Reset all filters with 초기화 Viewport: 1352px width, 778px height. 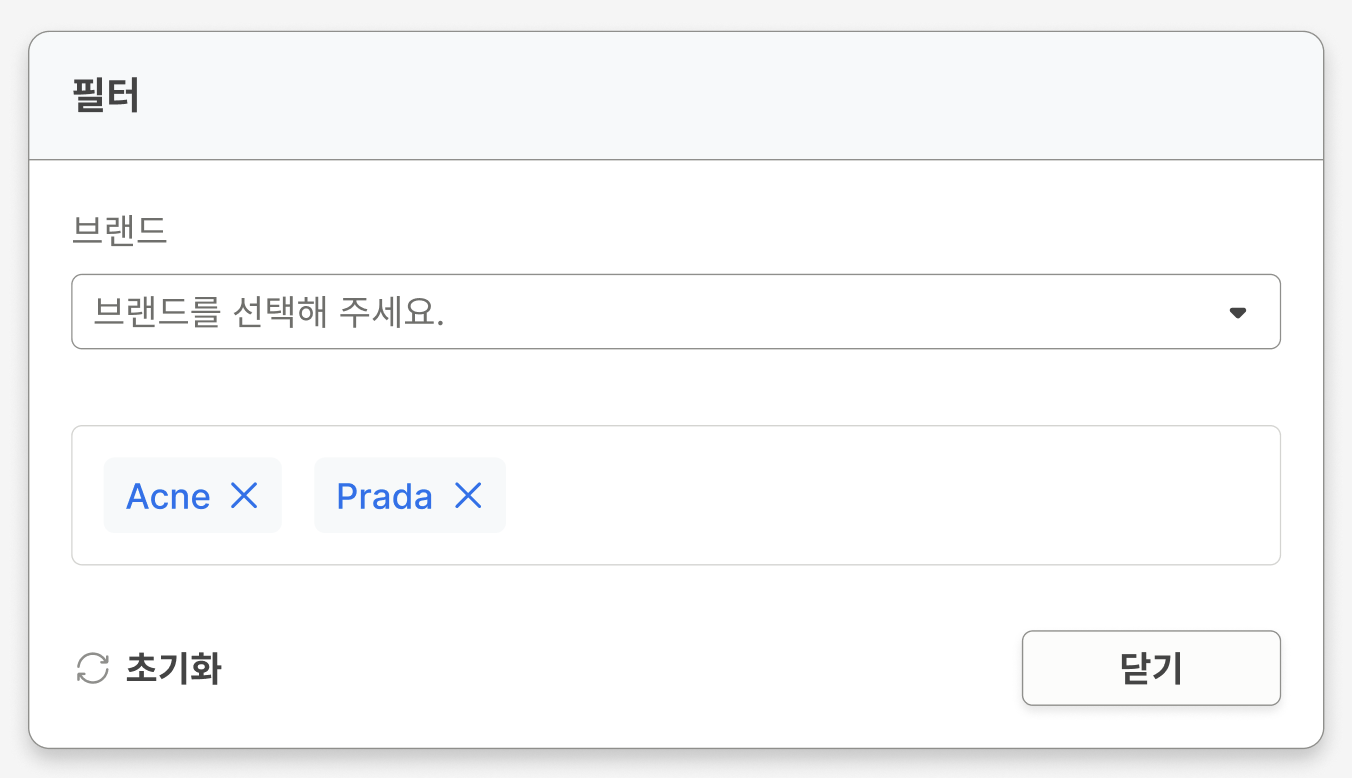coord(150,669)
